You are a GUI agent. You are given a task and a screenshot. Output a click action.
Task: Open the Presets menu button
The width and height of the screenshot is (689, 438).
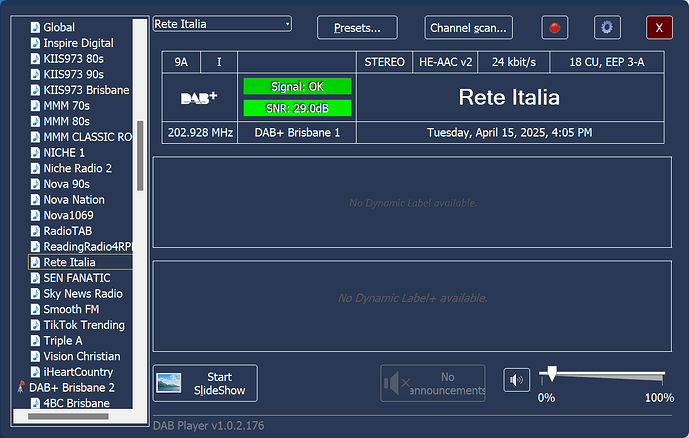(356, 28)
